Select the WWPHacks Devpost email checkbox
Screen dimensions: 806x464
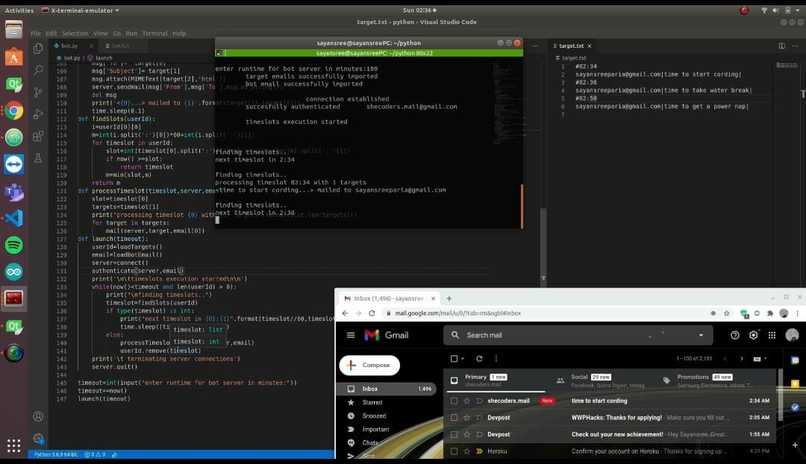(x=453, y=418)
